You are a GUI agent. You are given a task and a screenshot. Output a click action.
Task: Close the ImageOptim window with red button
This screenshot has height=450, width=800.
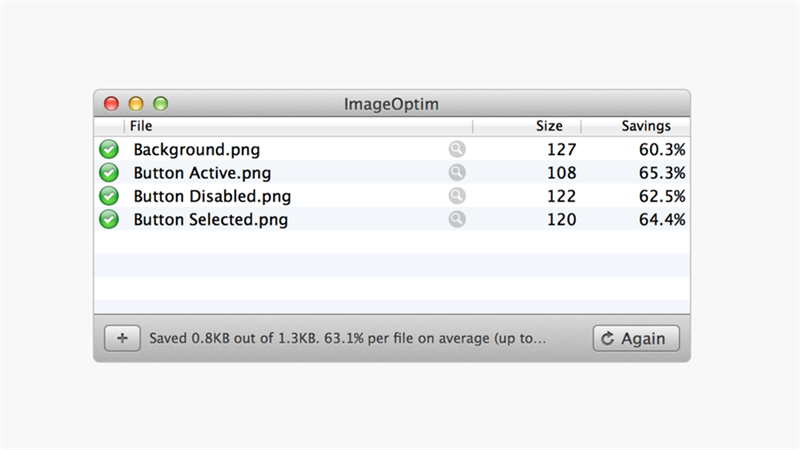tap(111, 104)
